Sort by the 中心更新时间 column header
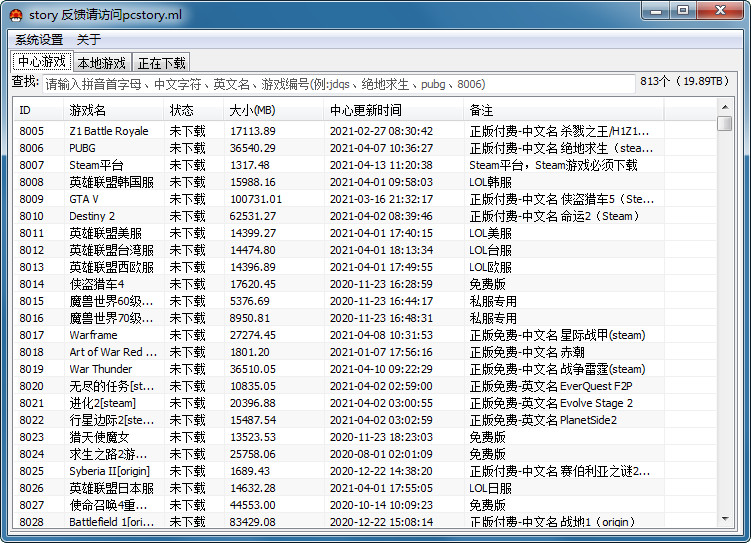751x543 pixels. (x=393, y=111)
